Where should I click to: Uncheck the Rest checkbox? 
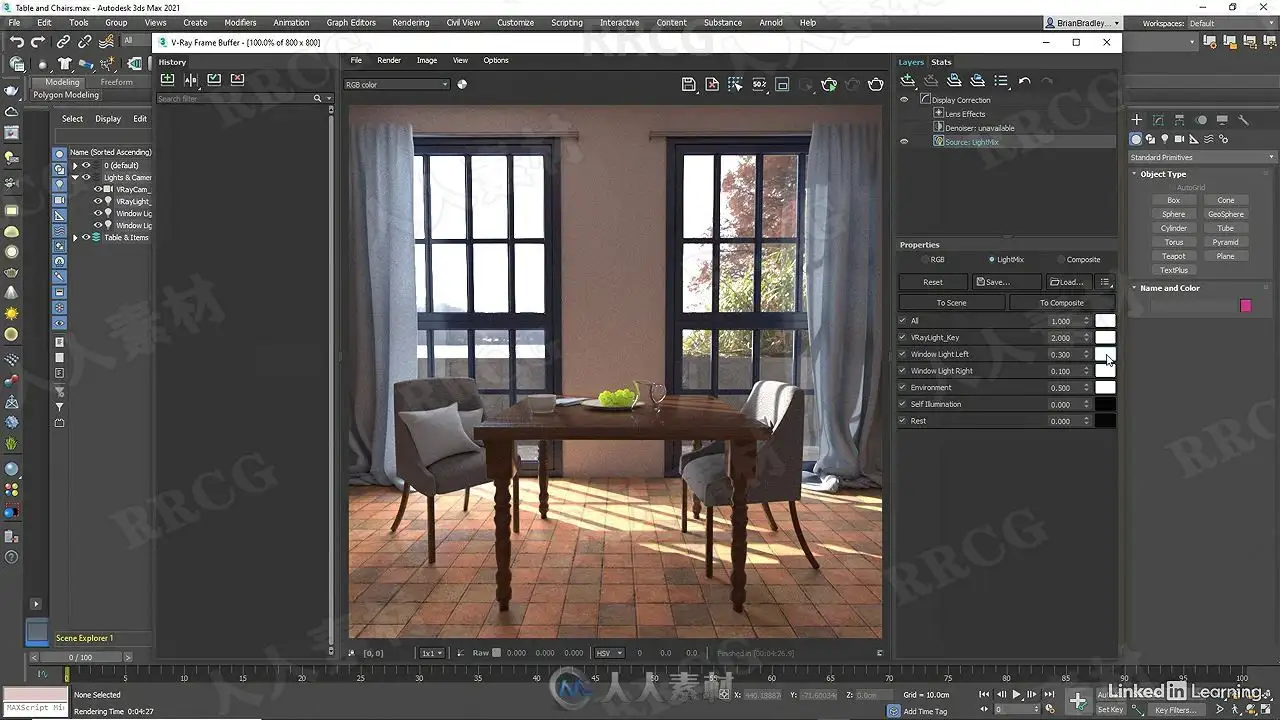tap(902, 421)
